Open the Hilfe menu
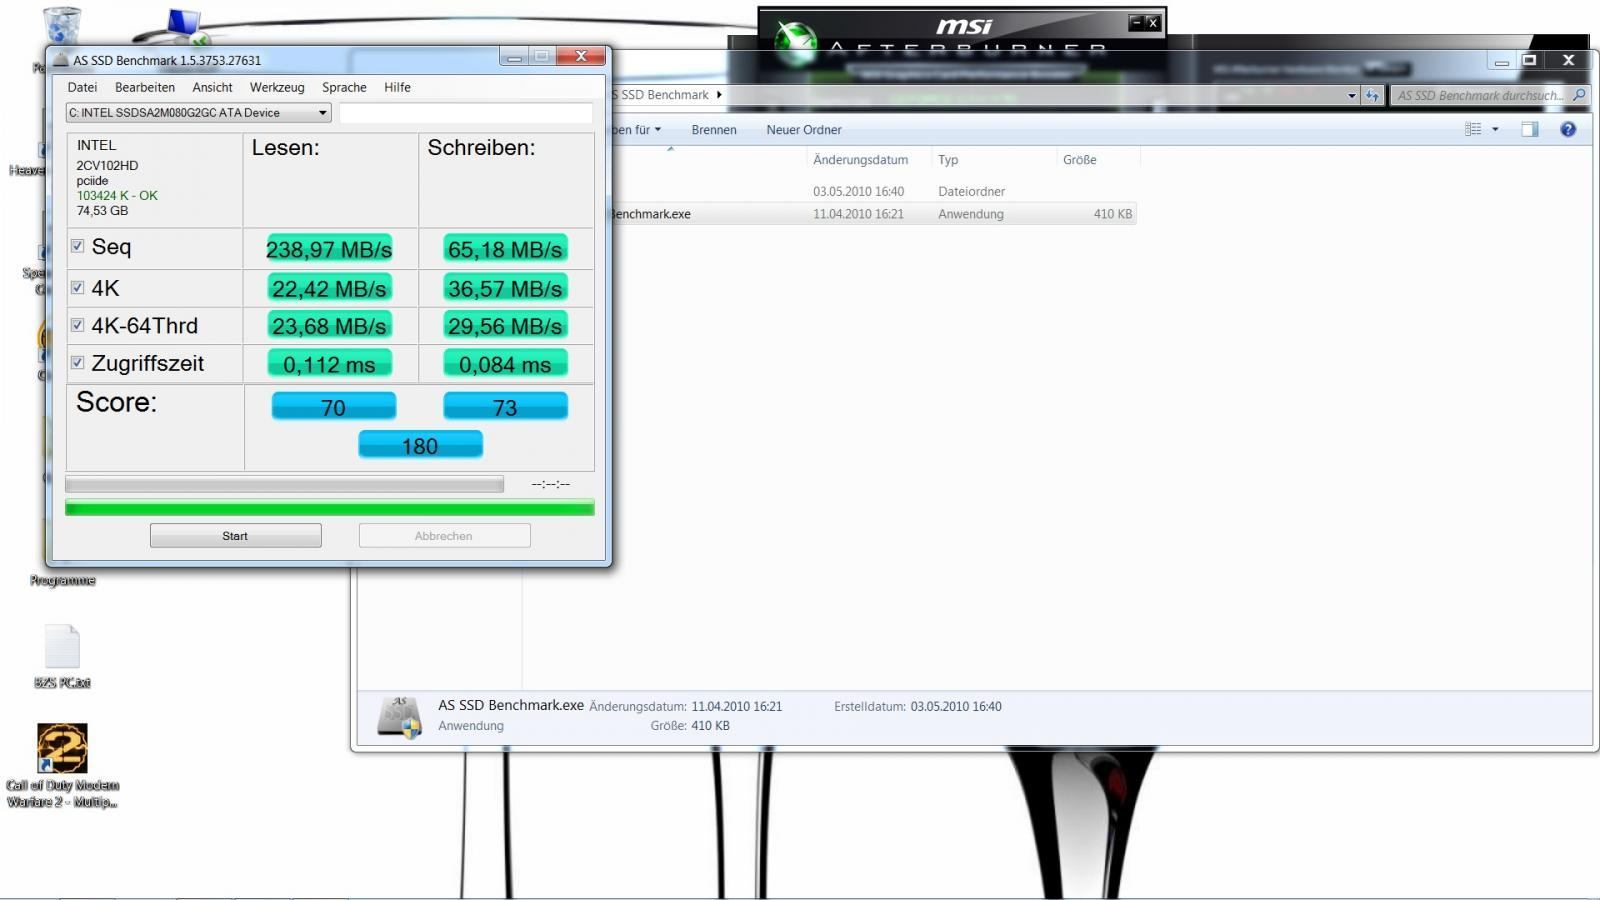 tap(397, 87)
